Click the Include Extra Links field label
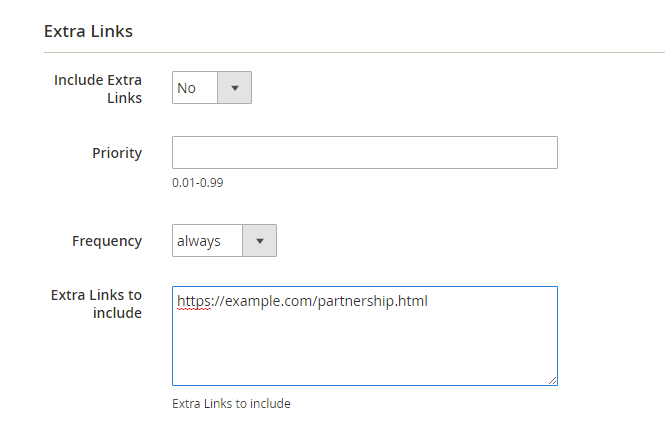This screenshot has height=431, width=665. [x=98, y=88]
